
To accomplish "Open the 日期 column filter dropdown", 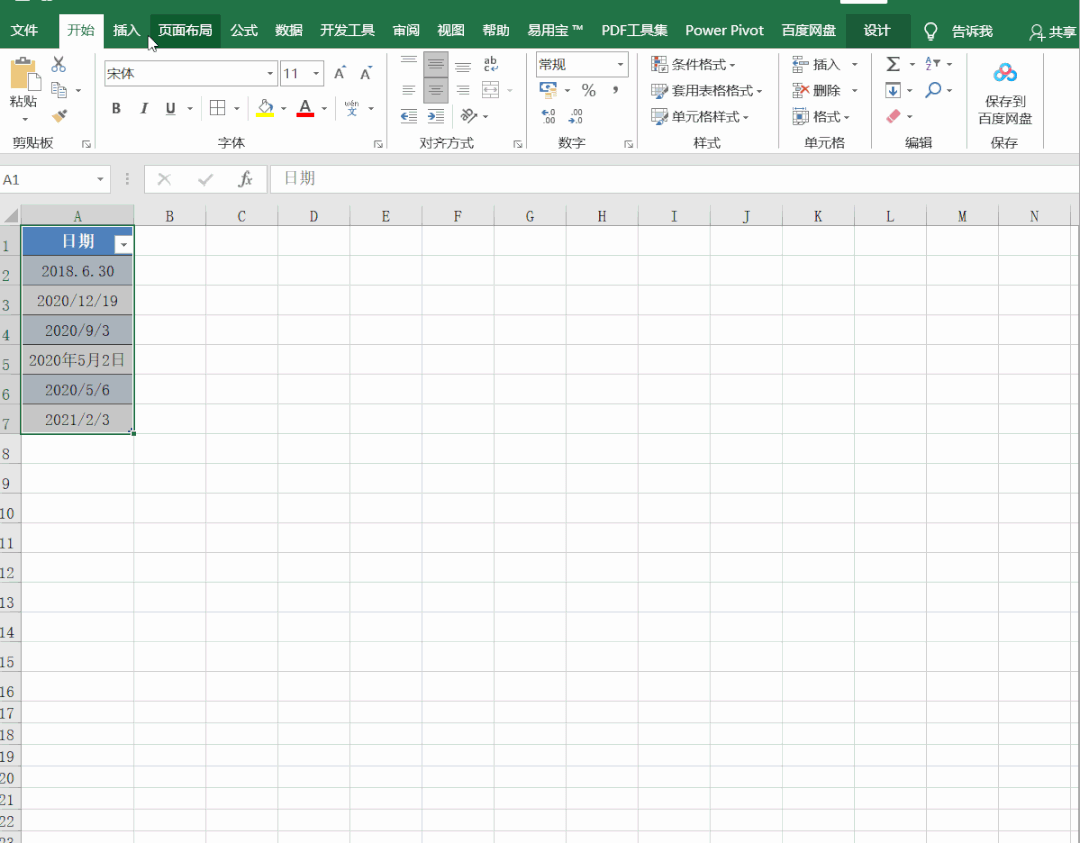I will coord(123,244).
